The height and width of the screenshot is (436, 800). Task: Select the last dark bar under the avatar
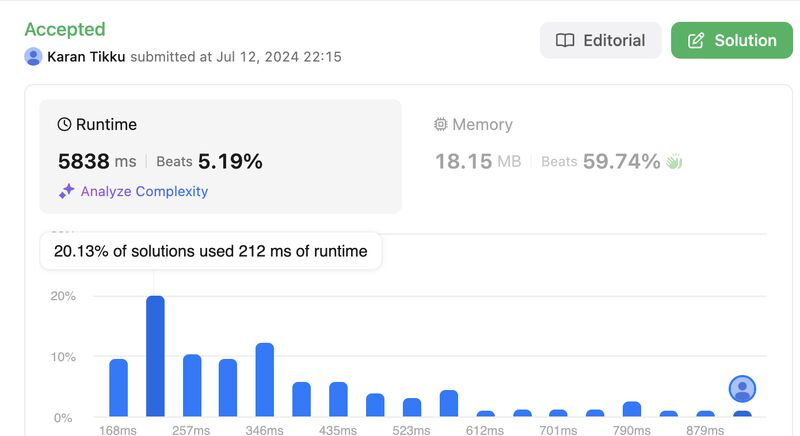(x=742, y=414)
